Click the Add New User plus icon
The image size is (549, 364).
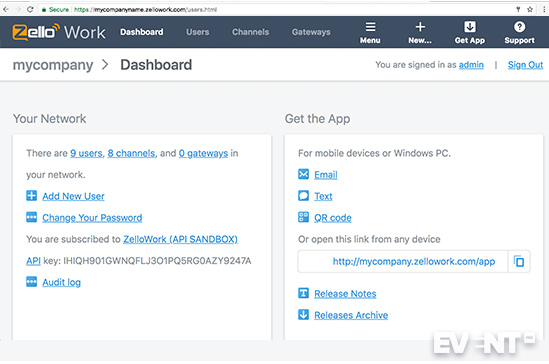pos(32,196)
